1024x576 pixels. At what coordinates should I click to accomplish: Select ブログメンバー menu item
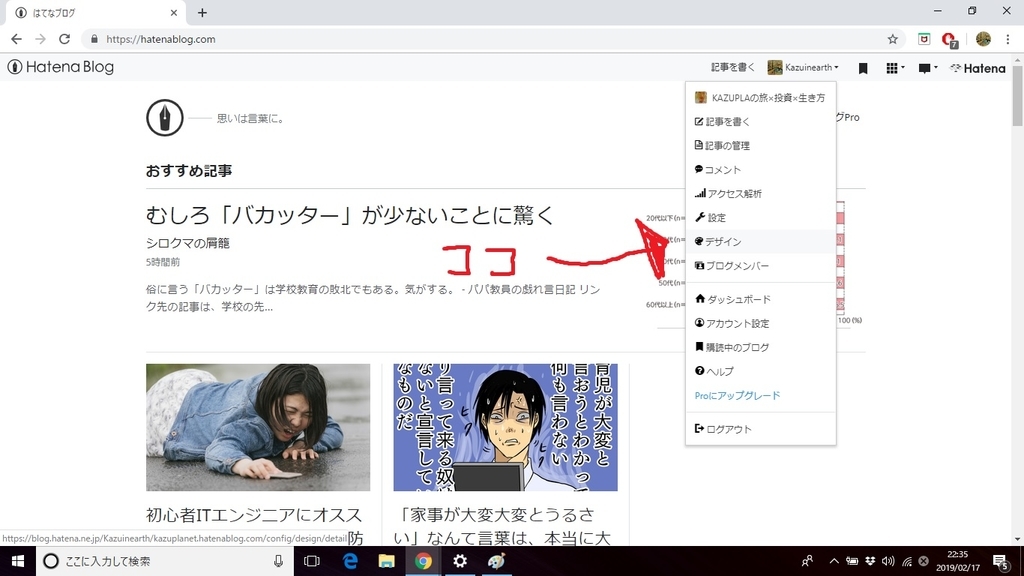pyautogui.click(x=760, y=266)
